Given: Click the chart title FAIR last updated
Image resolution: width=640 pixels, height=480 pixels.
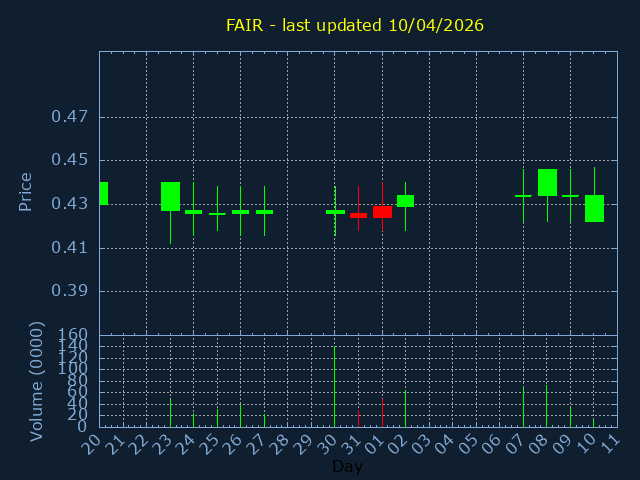Looking at the screenshot, I should pyautogui.click(x=355, y=25).
